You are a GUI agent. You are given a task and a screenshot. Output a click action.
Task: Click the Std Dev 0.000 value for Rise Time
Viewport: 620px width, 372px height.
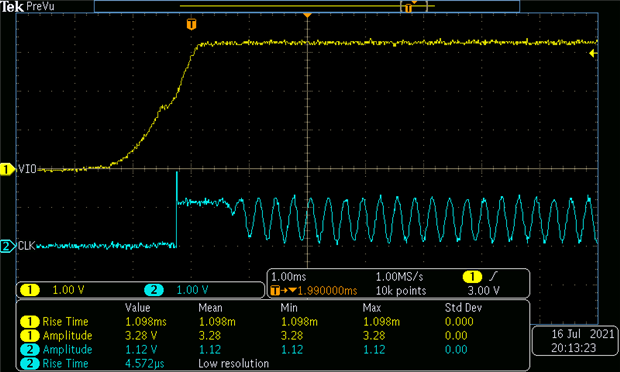(x=459, y=322)
